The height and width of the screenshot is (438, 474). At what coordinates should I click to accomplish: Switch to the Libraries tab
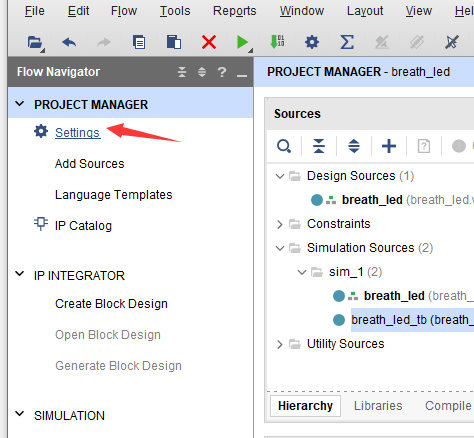[x=378, y=406]
